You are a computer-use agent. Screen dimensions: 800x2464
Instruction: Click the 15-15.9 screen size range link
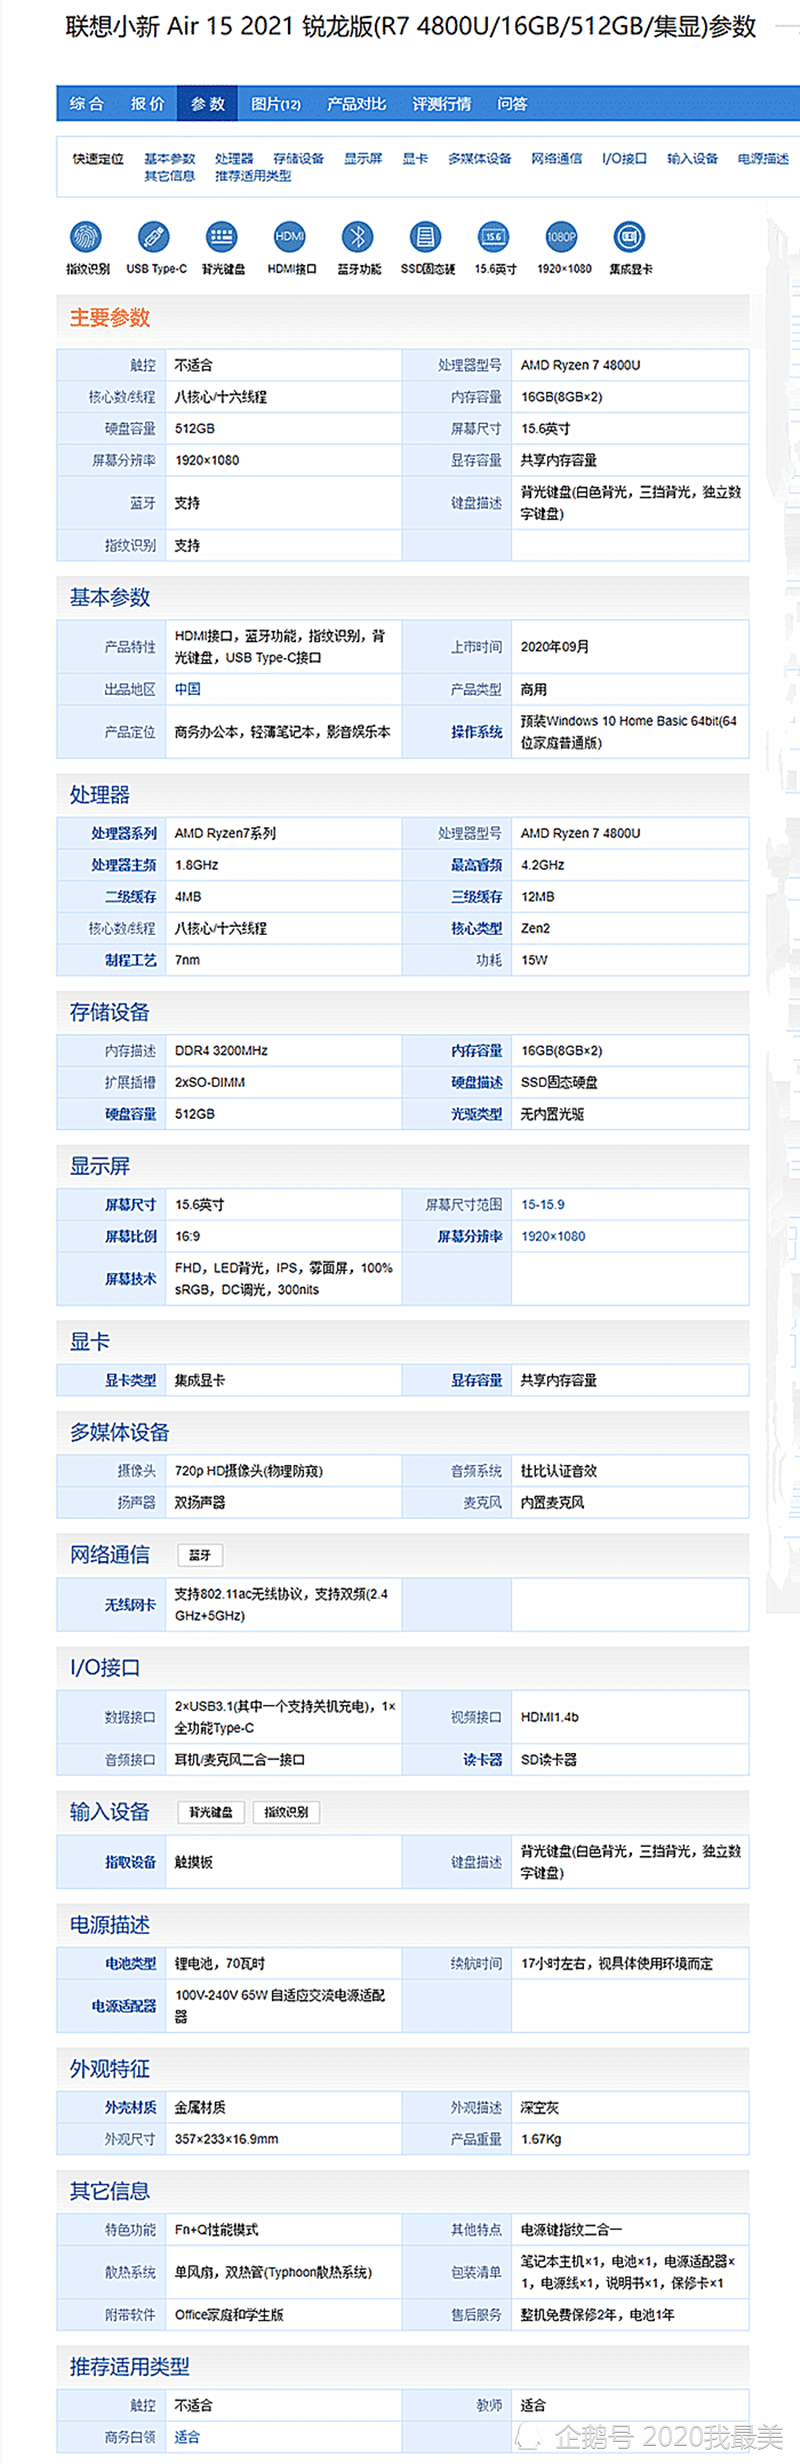tap(543, 1205)
